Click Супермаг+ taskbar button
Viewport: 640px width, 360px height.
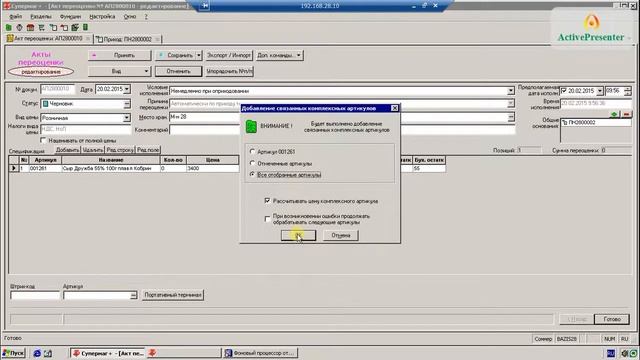coord(108,353)
